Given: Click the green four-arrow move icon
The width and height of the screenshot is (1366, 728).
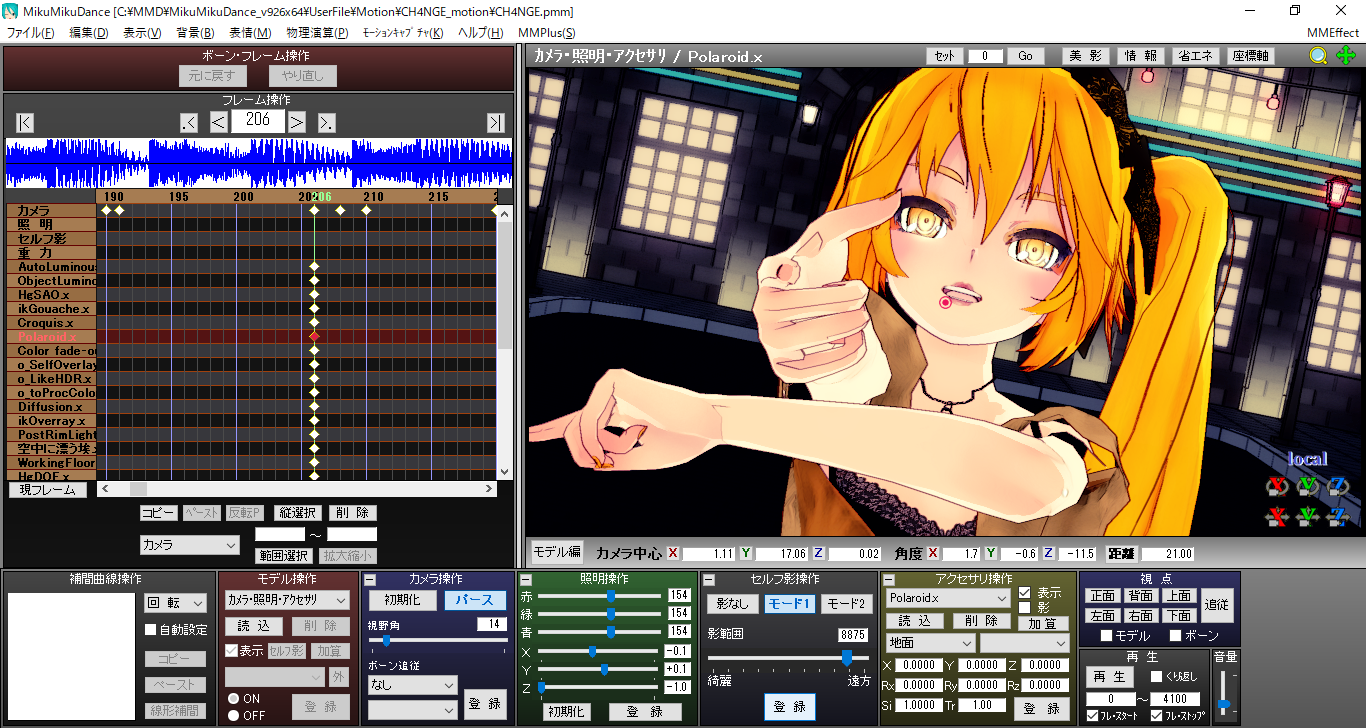Looking at the screenshot, I should point(1346,56).
